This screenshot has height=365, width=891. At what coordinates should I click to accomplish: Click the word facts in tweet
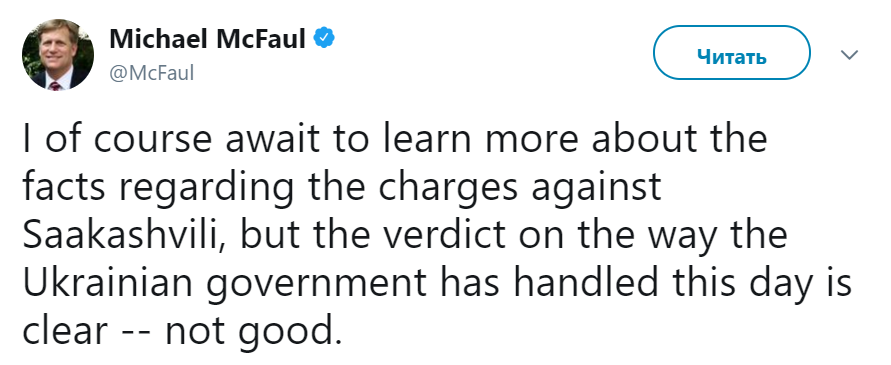point(63,186)
